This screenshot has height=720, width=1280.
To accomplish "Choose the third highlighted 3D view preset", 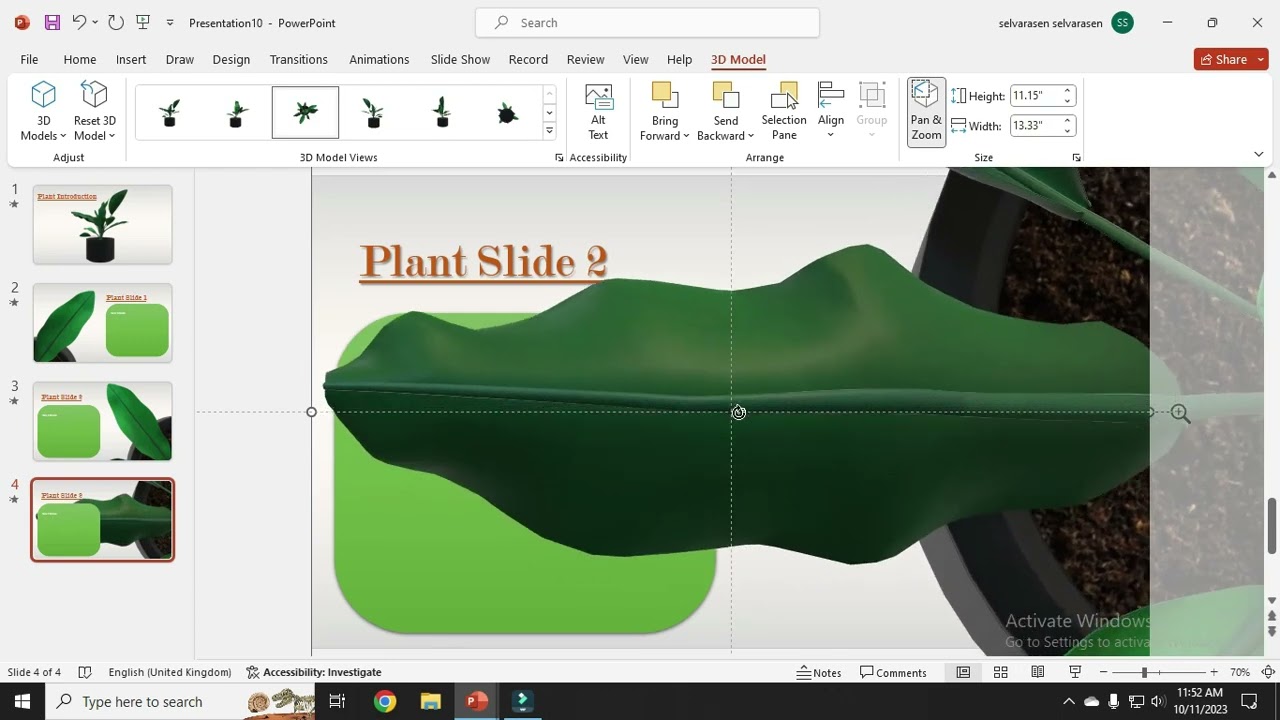I will pos(305,112).
